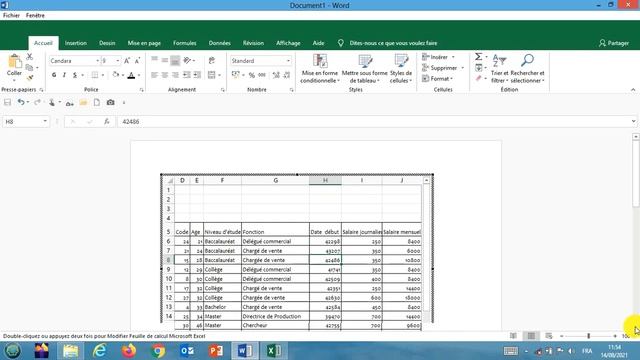Switch to the Formules tab
Viewport: 640px width, 360px height.
point(184,43)
